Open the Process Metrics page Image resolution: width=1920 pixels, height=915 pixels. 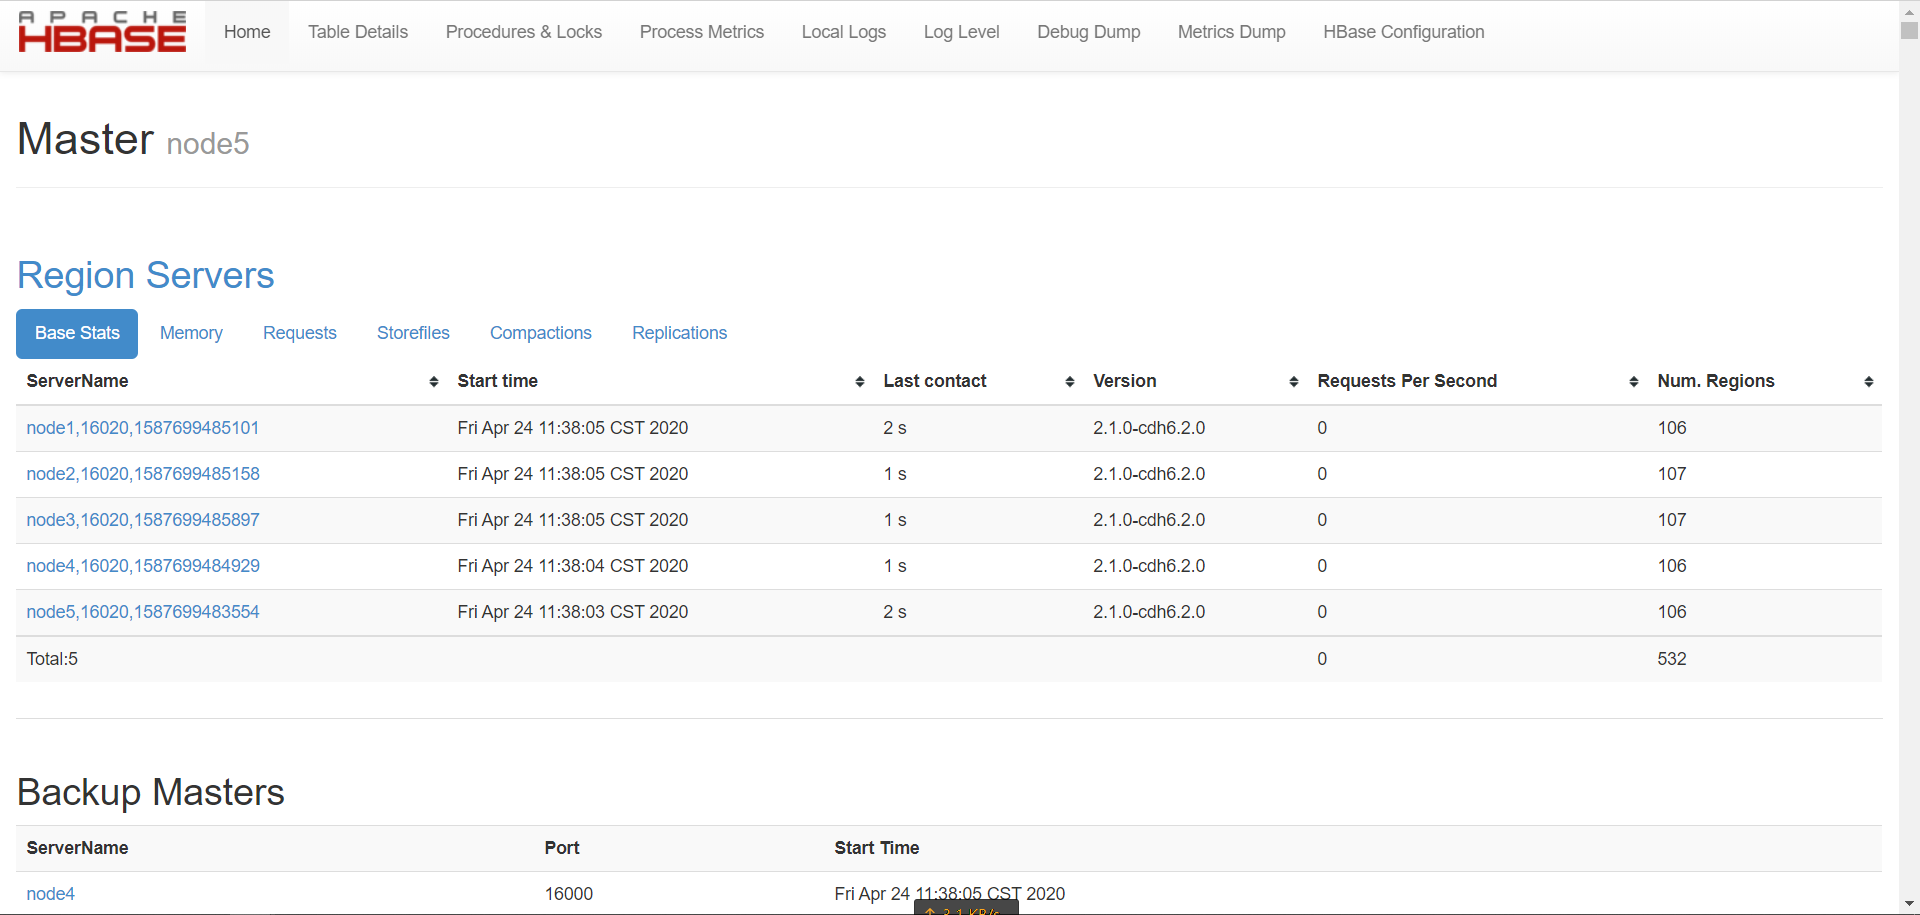pyautogui.click(x=702, y=31)
